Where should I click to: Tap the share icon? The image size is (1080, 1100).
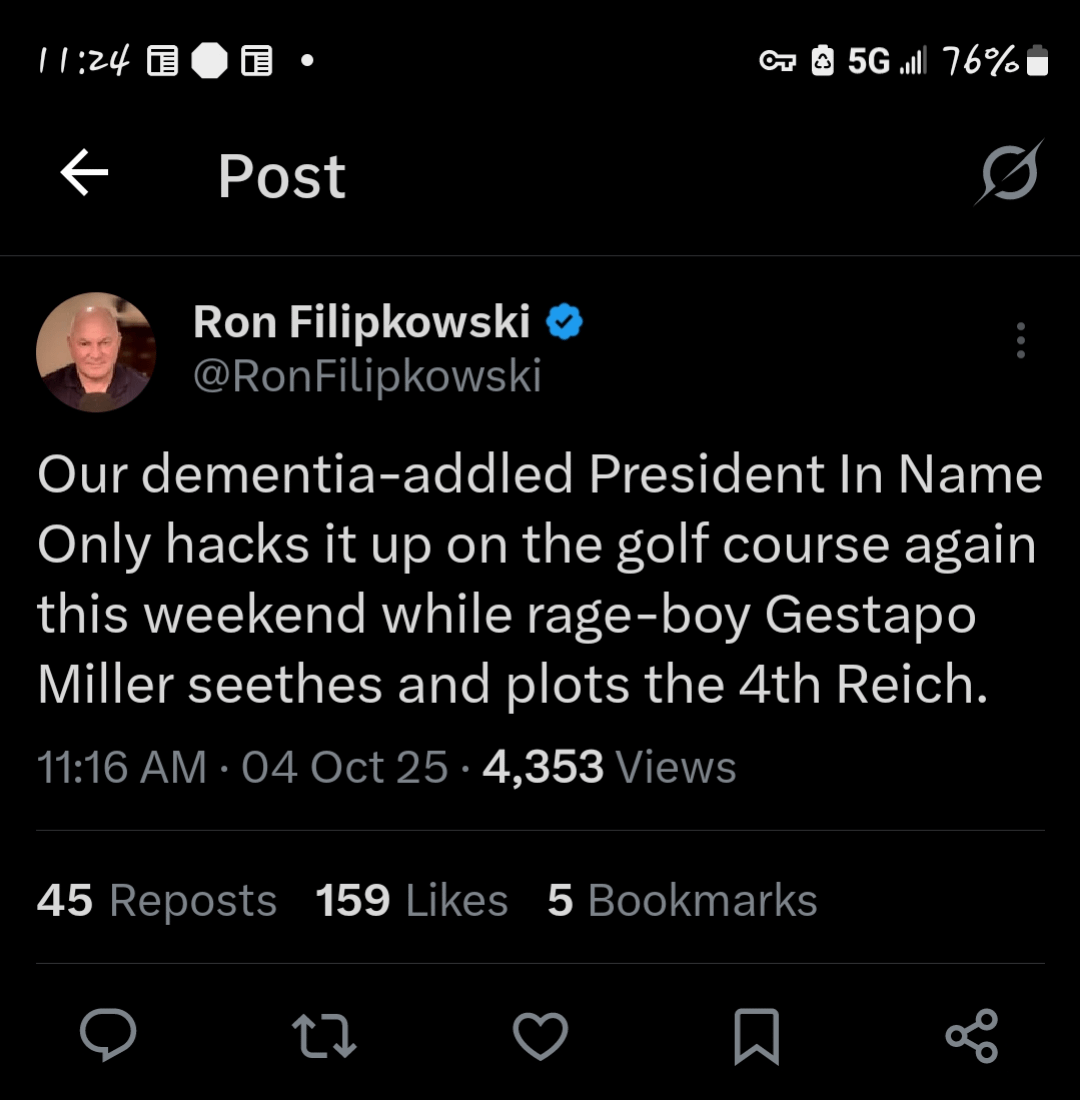971,1036
